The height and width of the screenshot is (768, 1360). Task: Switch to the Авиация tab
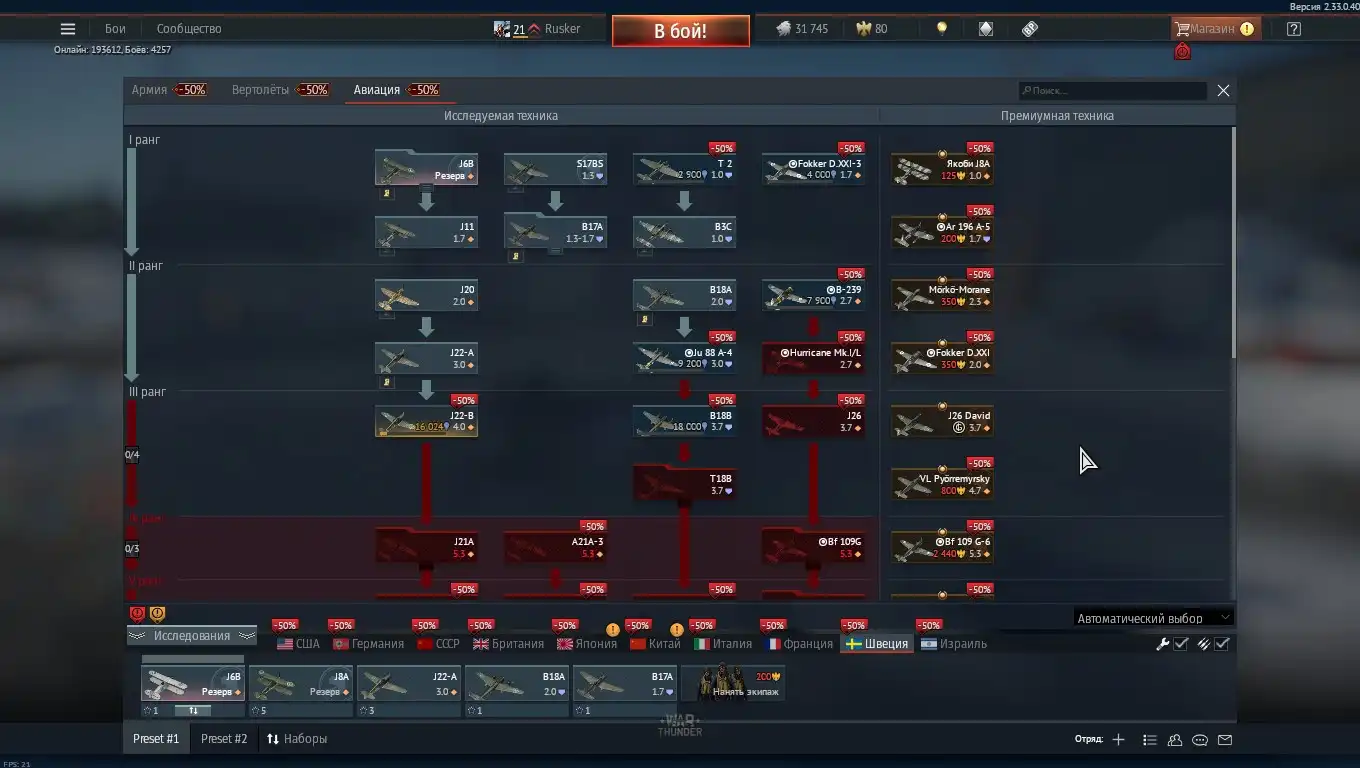(376, 90)
